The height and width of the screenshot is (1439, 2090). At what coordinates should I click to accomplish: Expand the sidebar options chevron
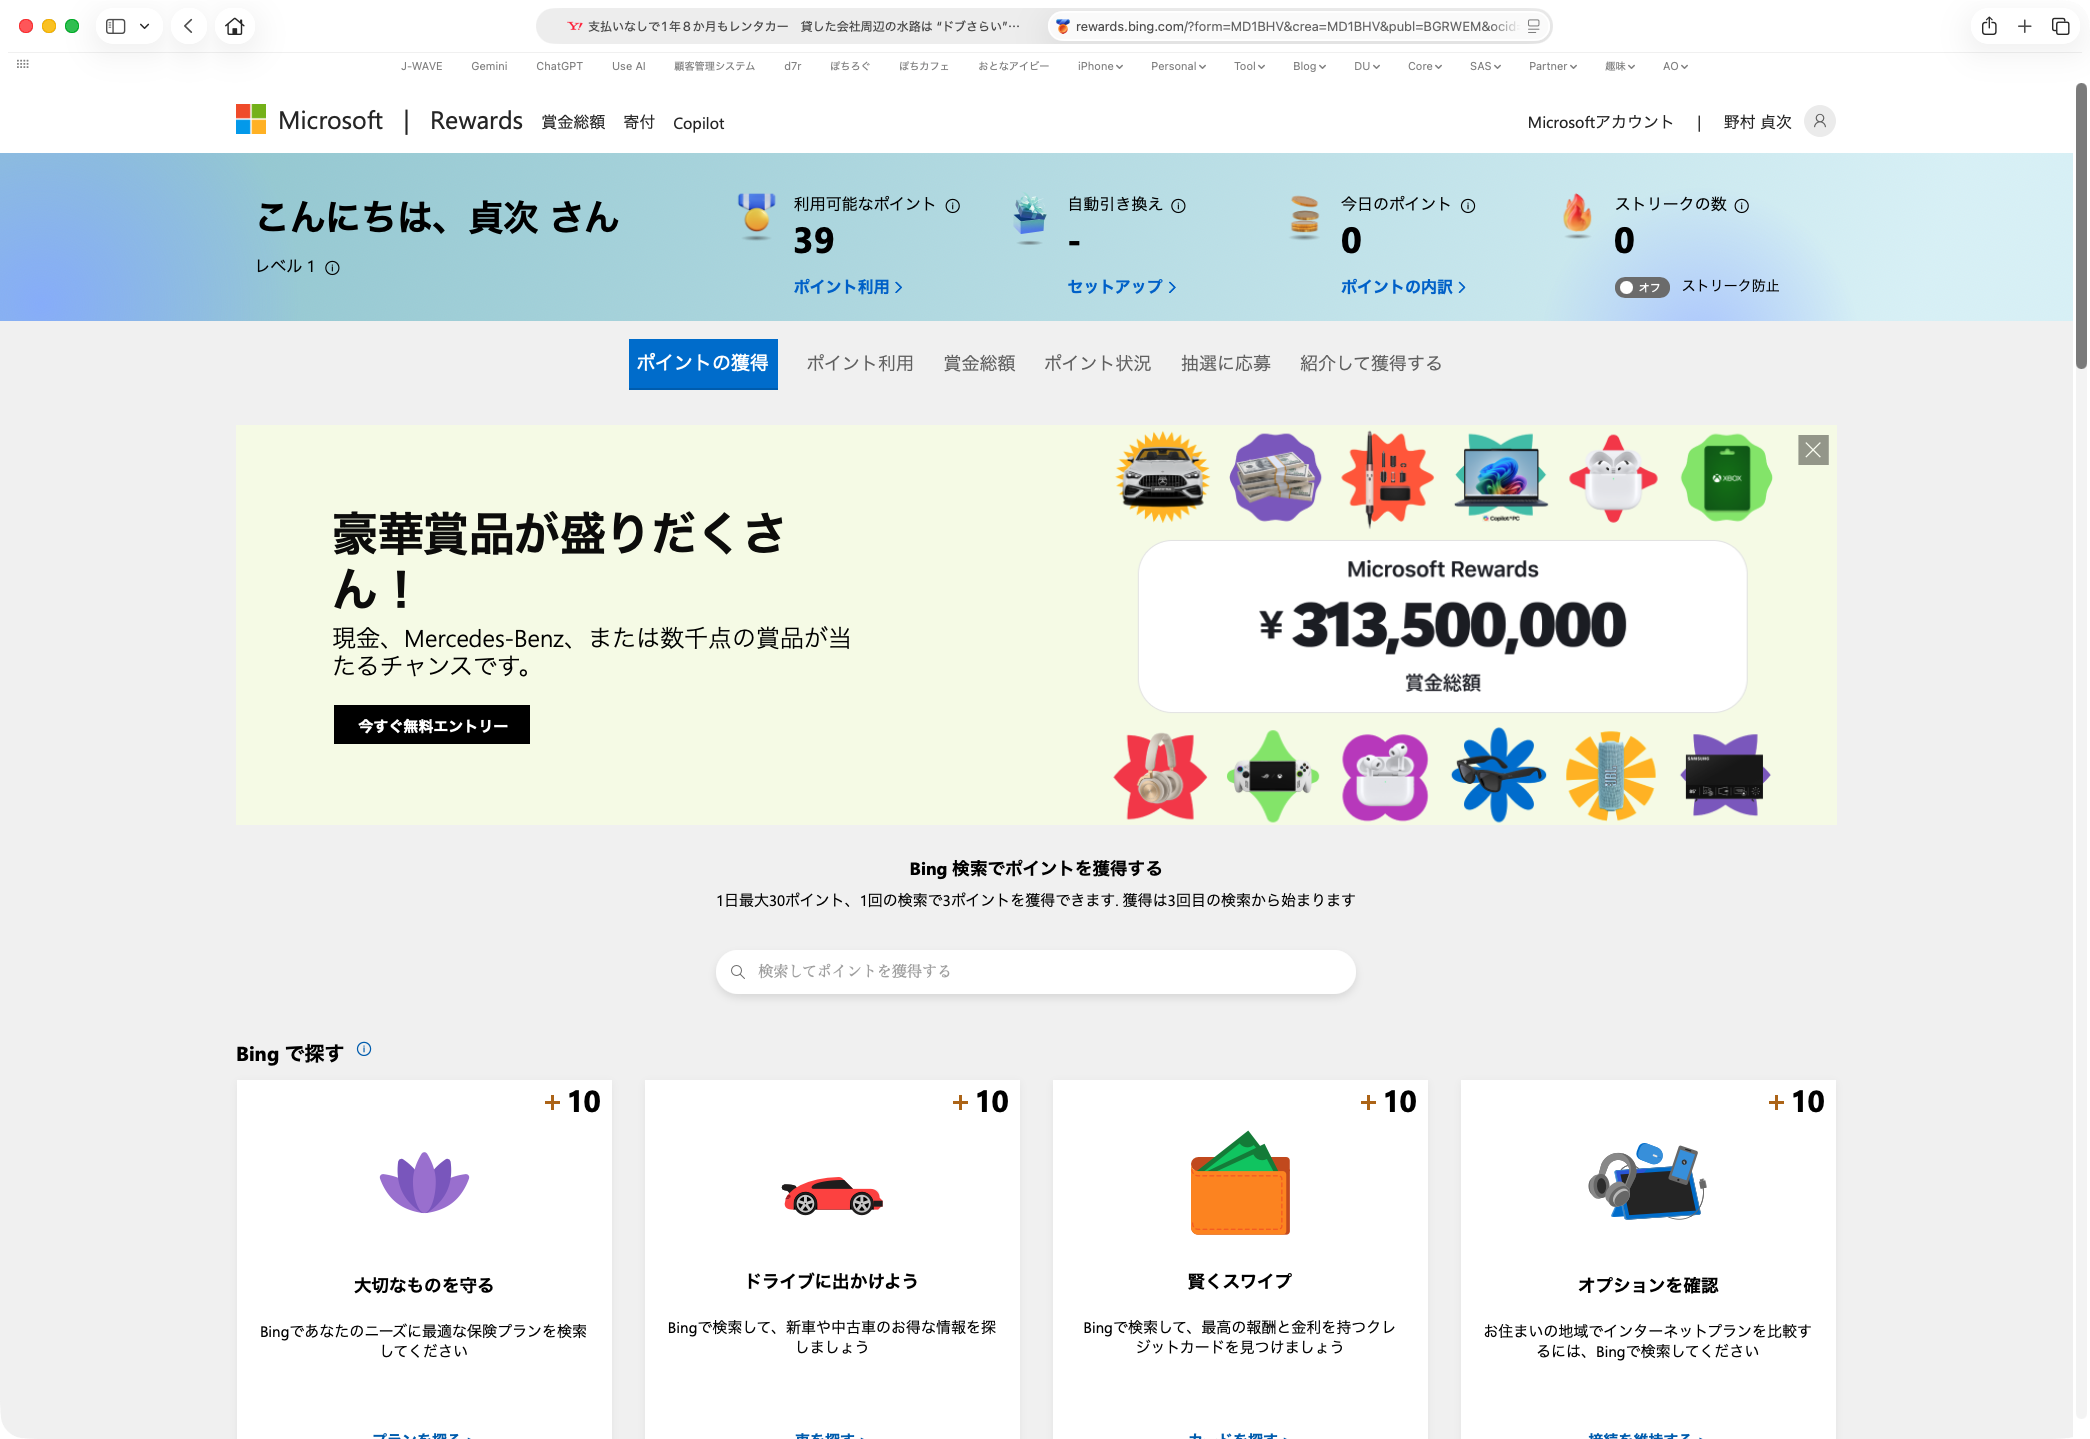click(x=145, y=27)
